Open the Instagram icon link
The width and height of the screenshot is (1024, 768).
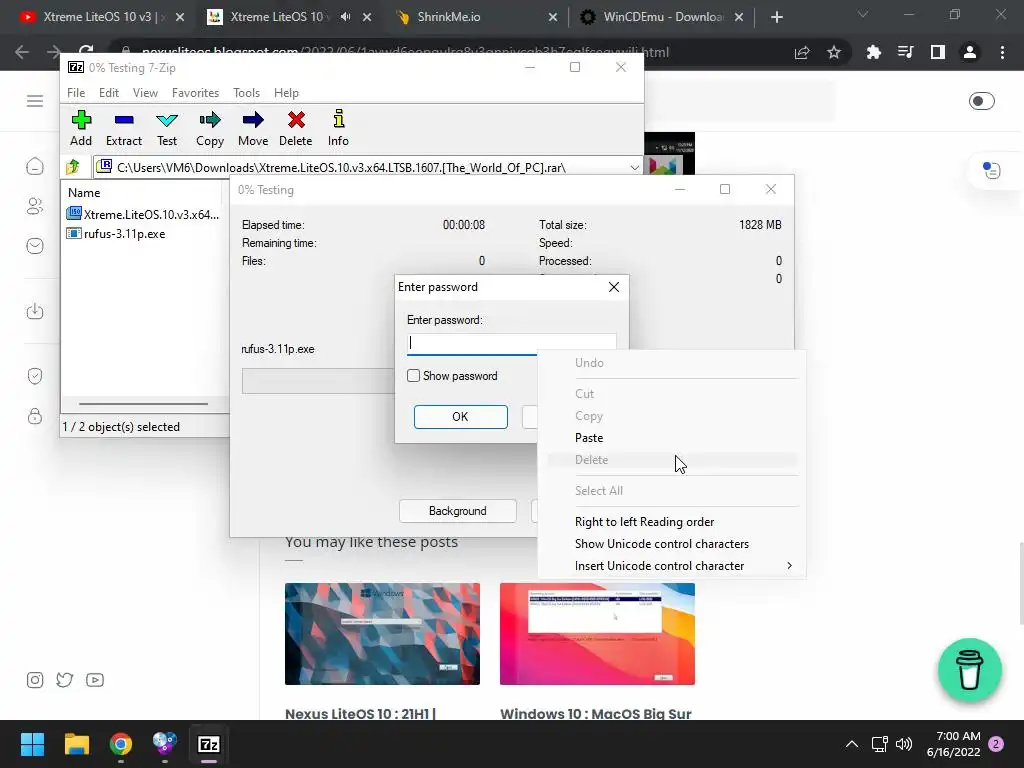point(35,680)
